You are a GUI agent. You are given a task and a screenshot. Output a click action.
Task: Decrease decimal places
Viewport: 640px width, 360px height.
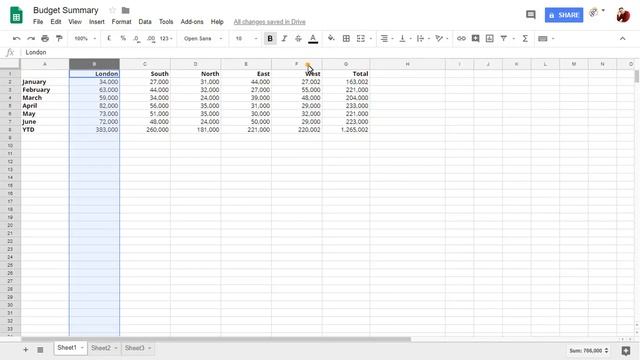coord(137,38)
